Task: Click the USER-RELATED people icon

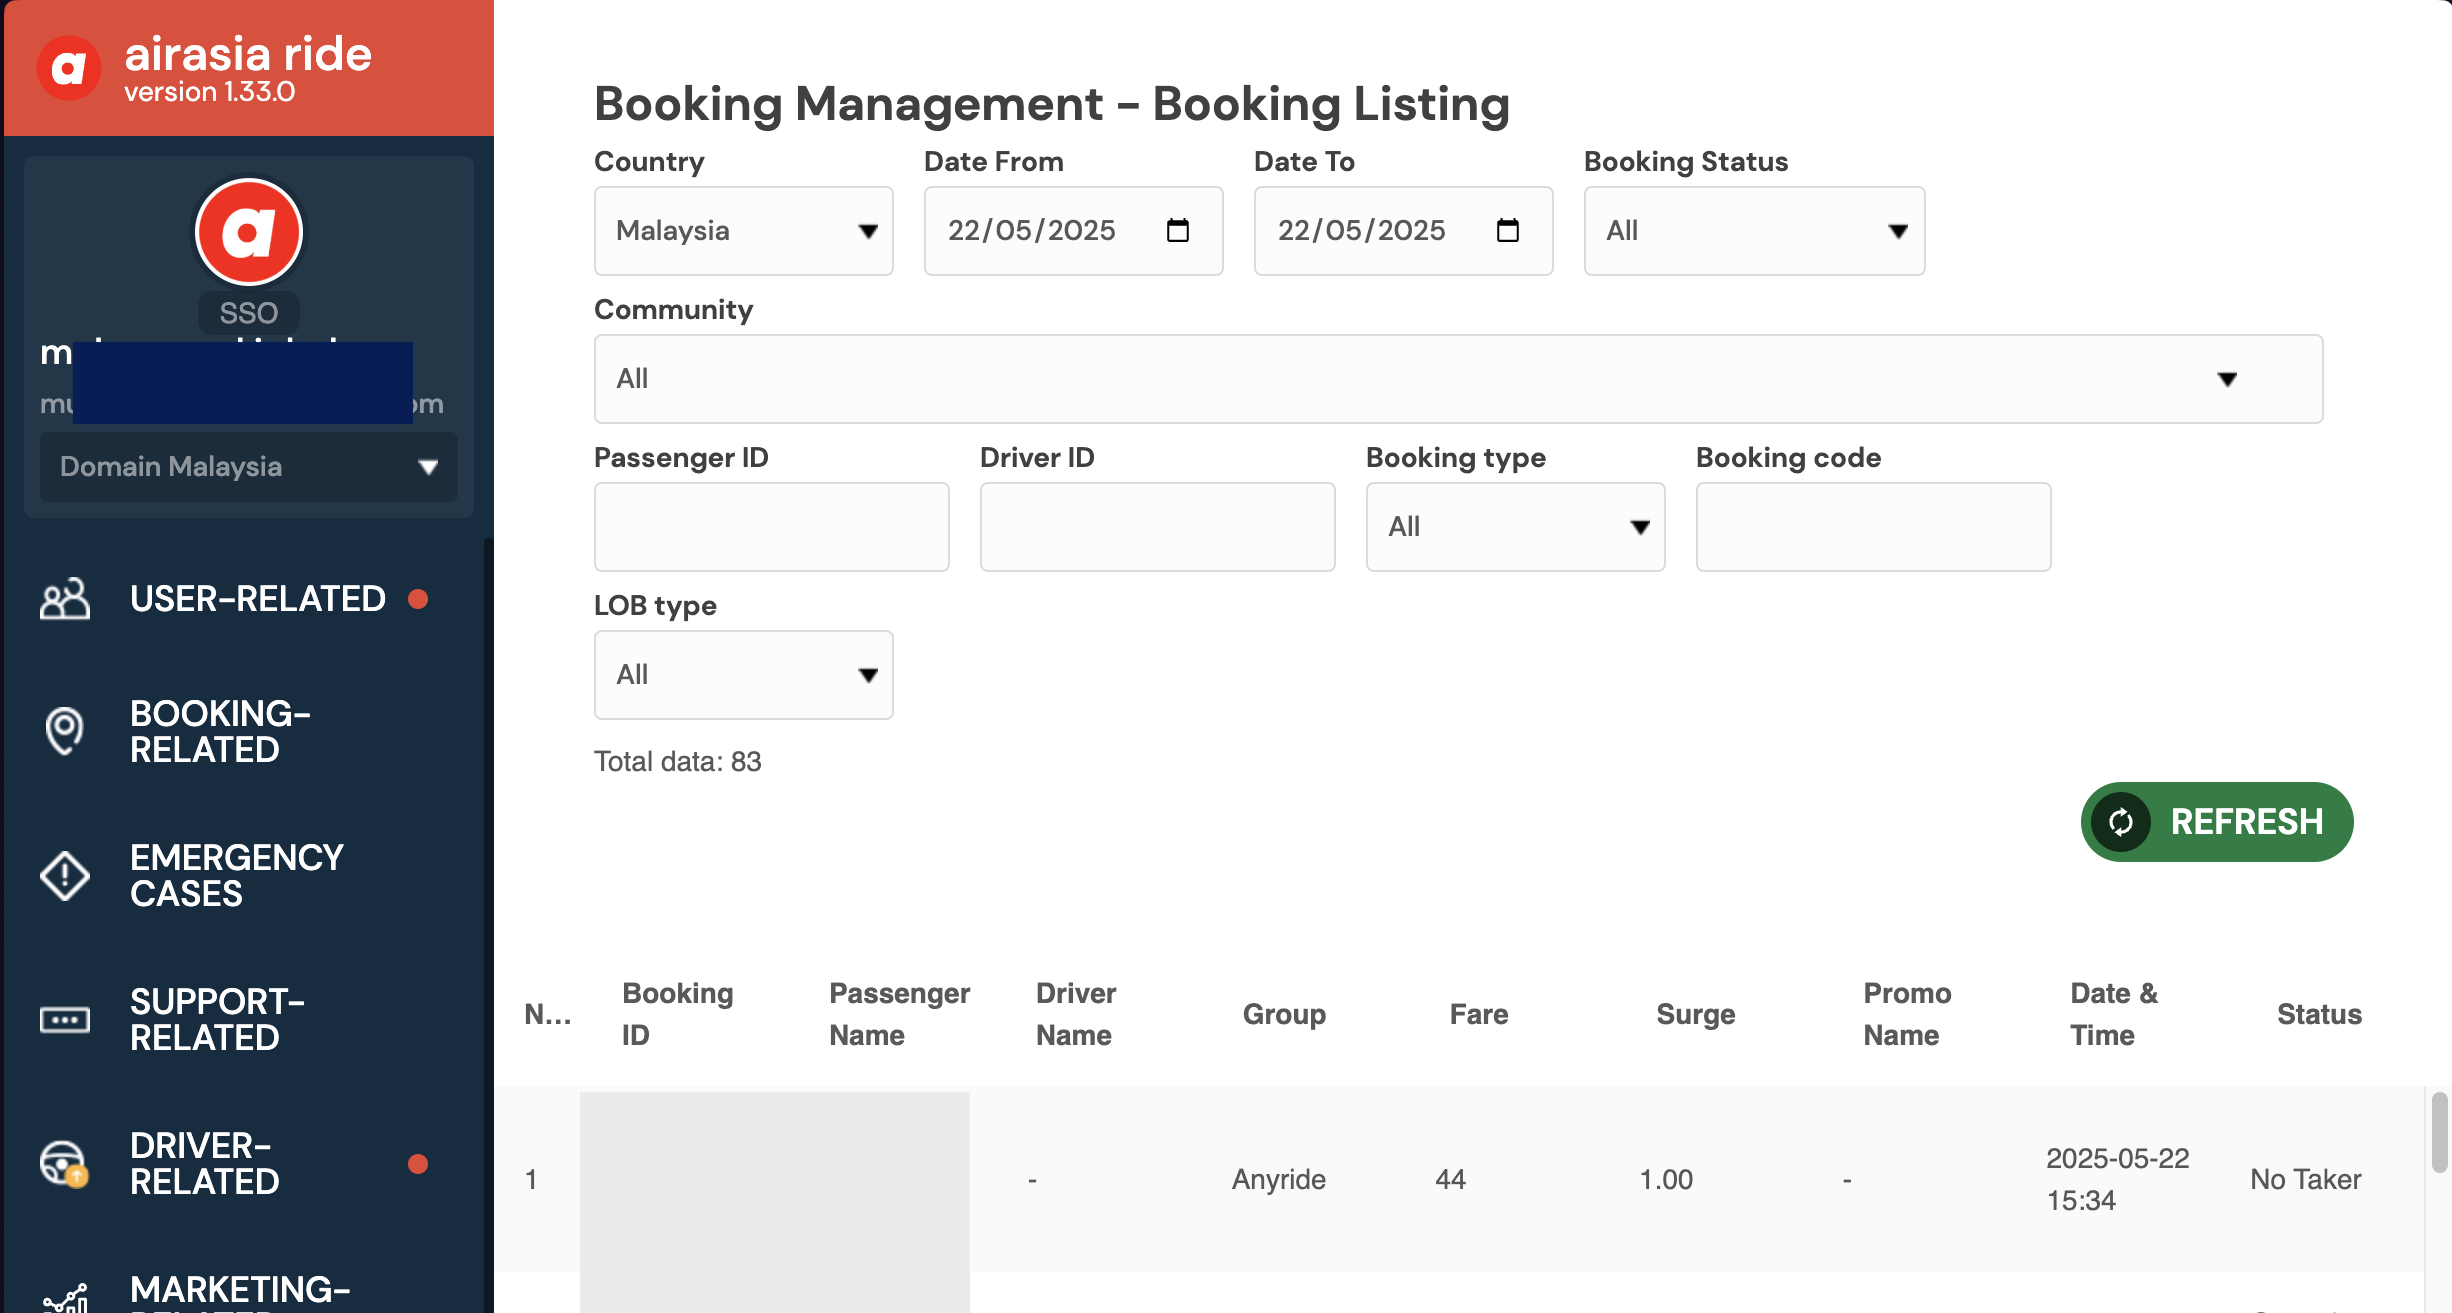Action: [65, 599]
